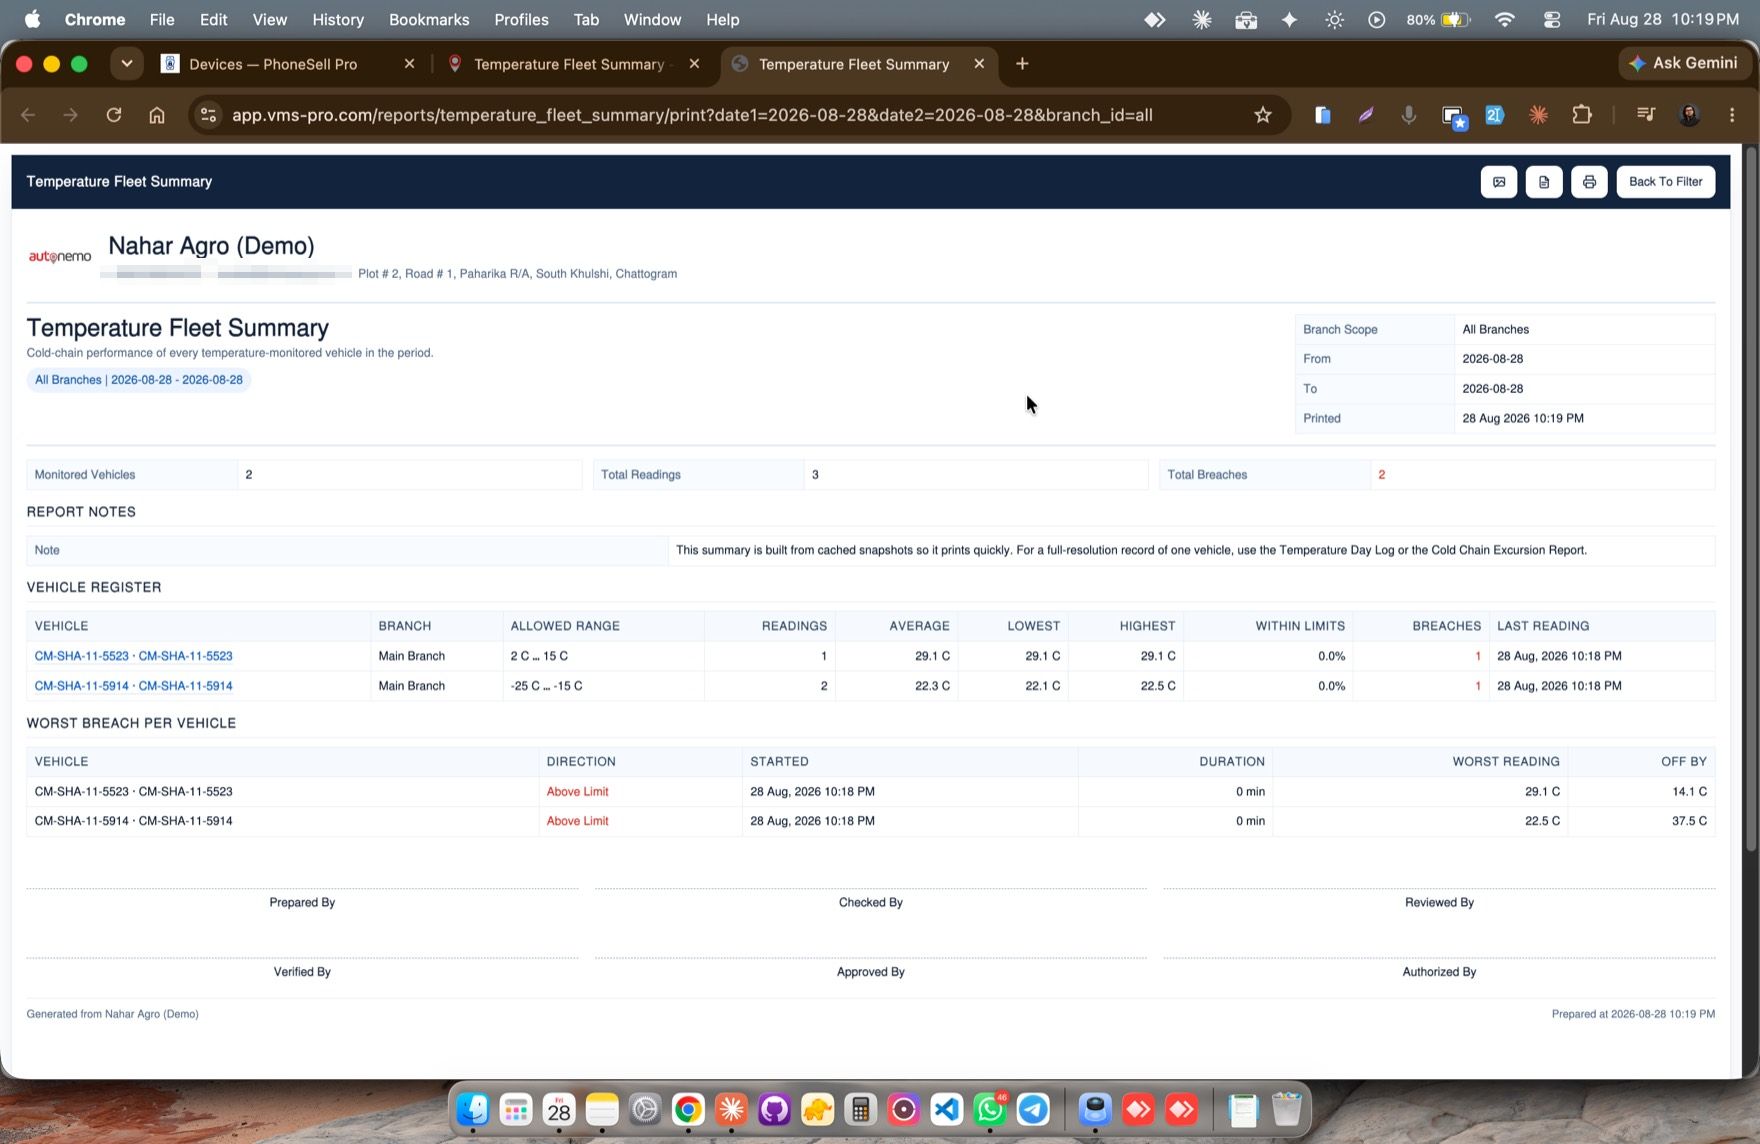
Task: View site information icon beside the URL
Action: [208, 115]
